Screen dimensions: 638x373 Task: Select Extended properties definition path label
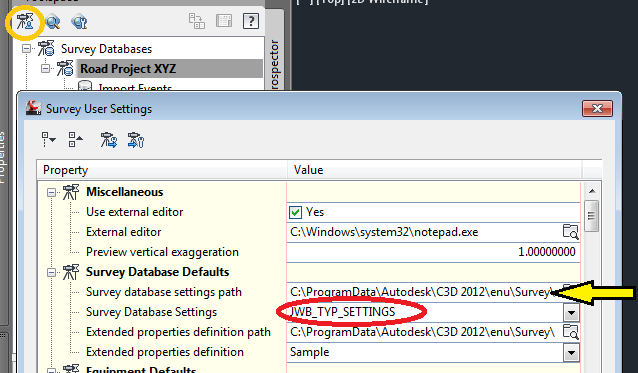[x=178, y=332]
